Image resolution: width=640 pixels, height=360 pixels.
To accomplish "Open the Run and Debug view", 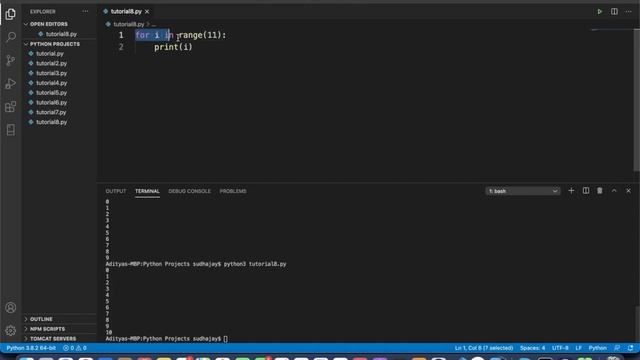I will point(11,84).
